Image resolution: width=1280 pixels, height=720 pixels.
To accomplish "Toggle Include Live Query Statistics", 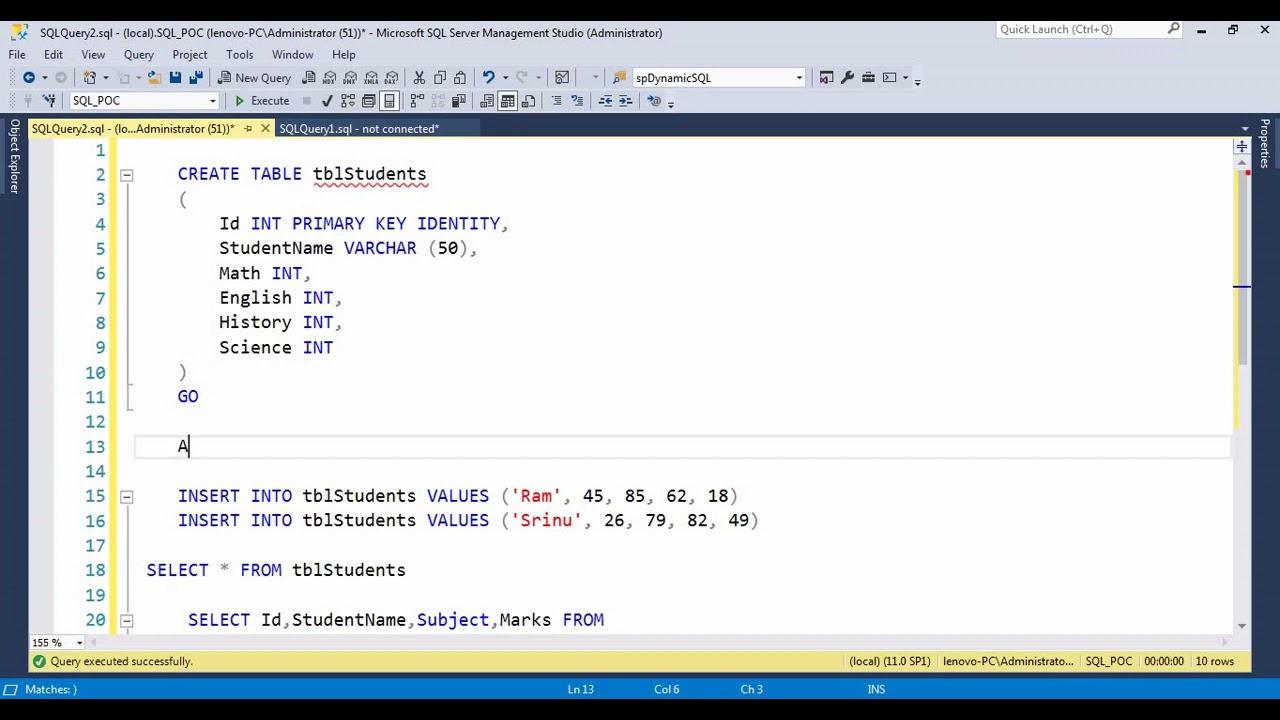I will [x=438, y=100].
